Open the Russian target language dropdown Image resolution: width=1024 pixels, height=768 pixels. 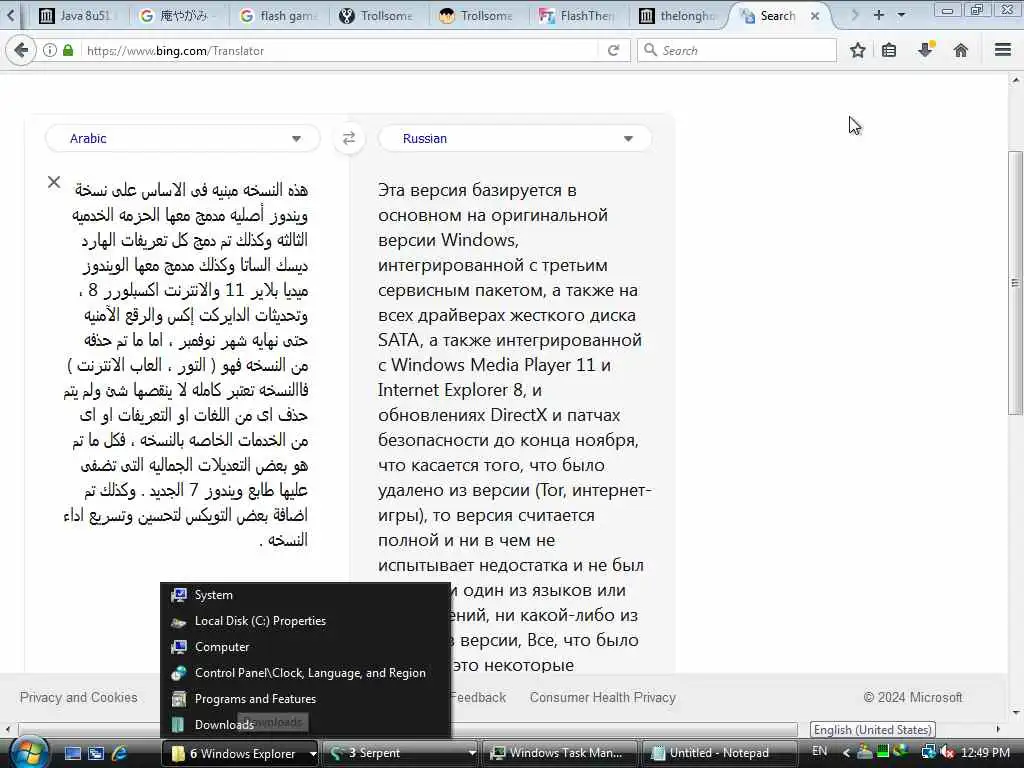coord(515,138)
